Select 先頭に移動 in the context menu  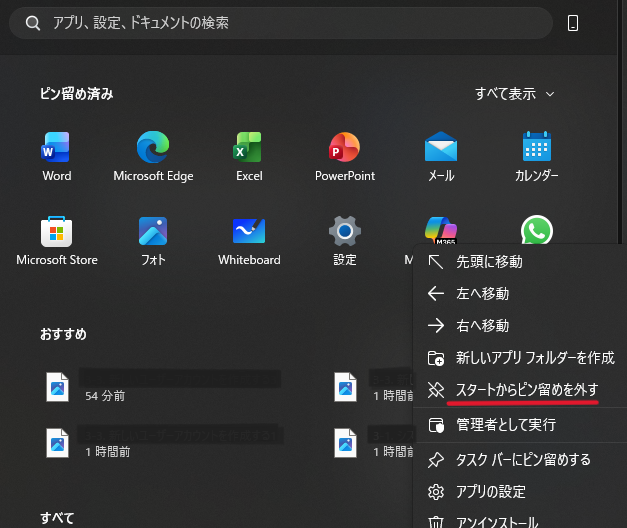(520, 262)
